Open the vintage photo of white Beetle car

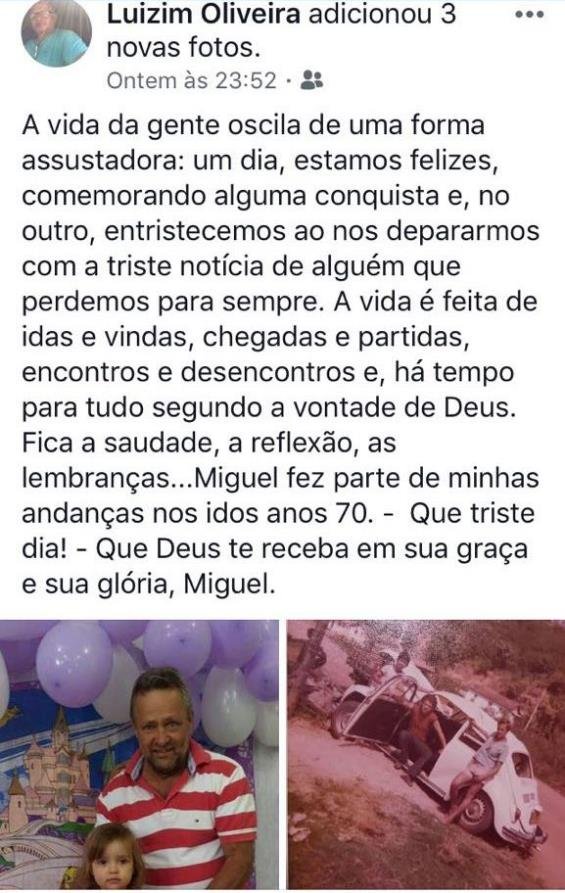pos(426,755)
